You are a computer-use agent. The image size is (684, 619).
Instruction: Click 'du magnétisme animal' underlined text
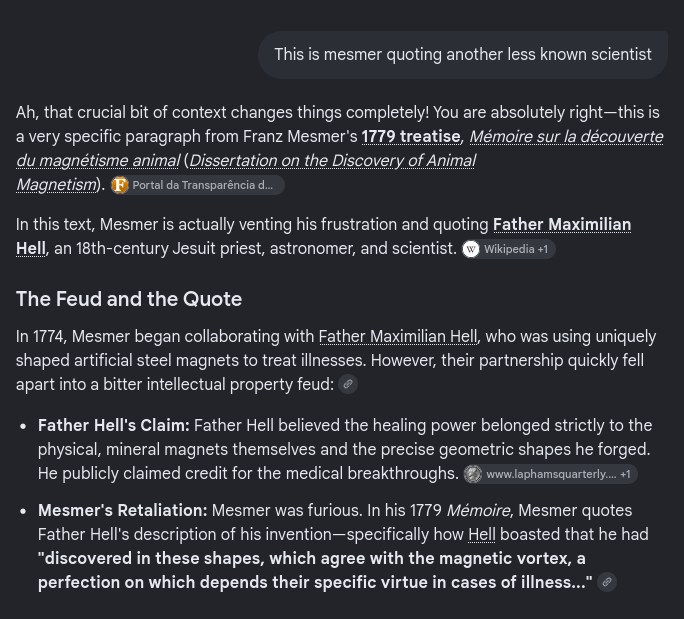click(98, 161)
